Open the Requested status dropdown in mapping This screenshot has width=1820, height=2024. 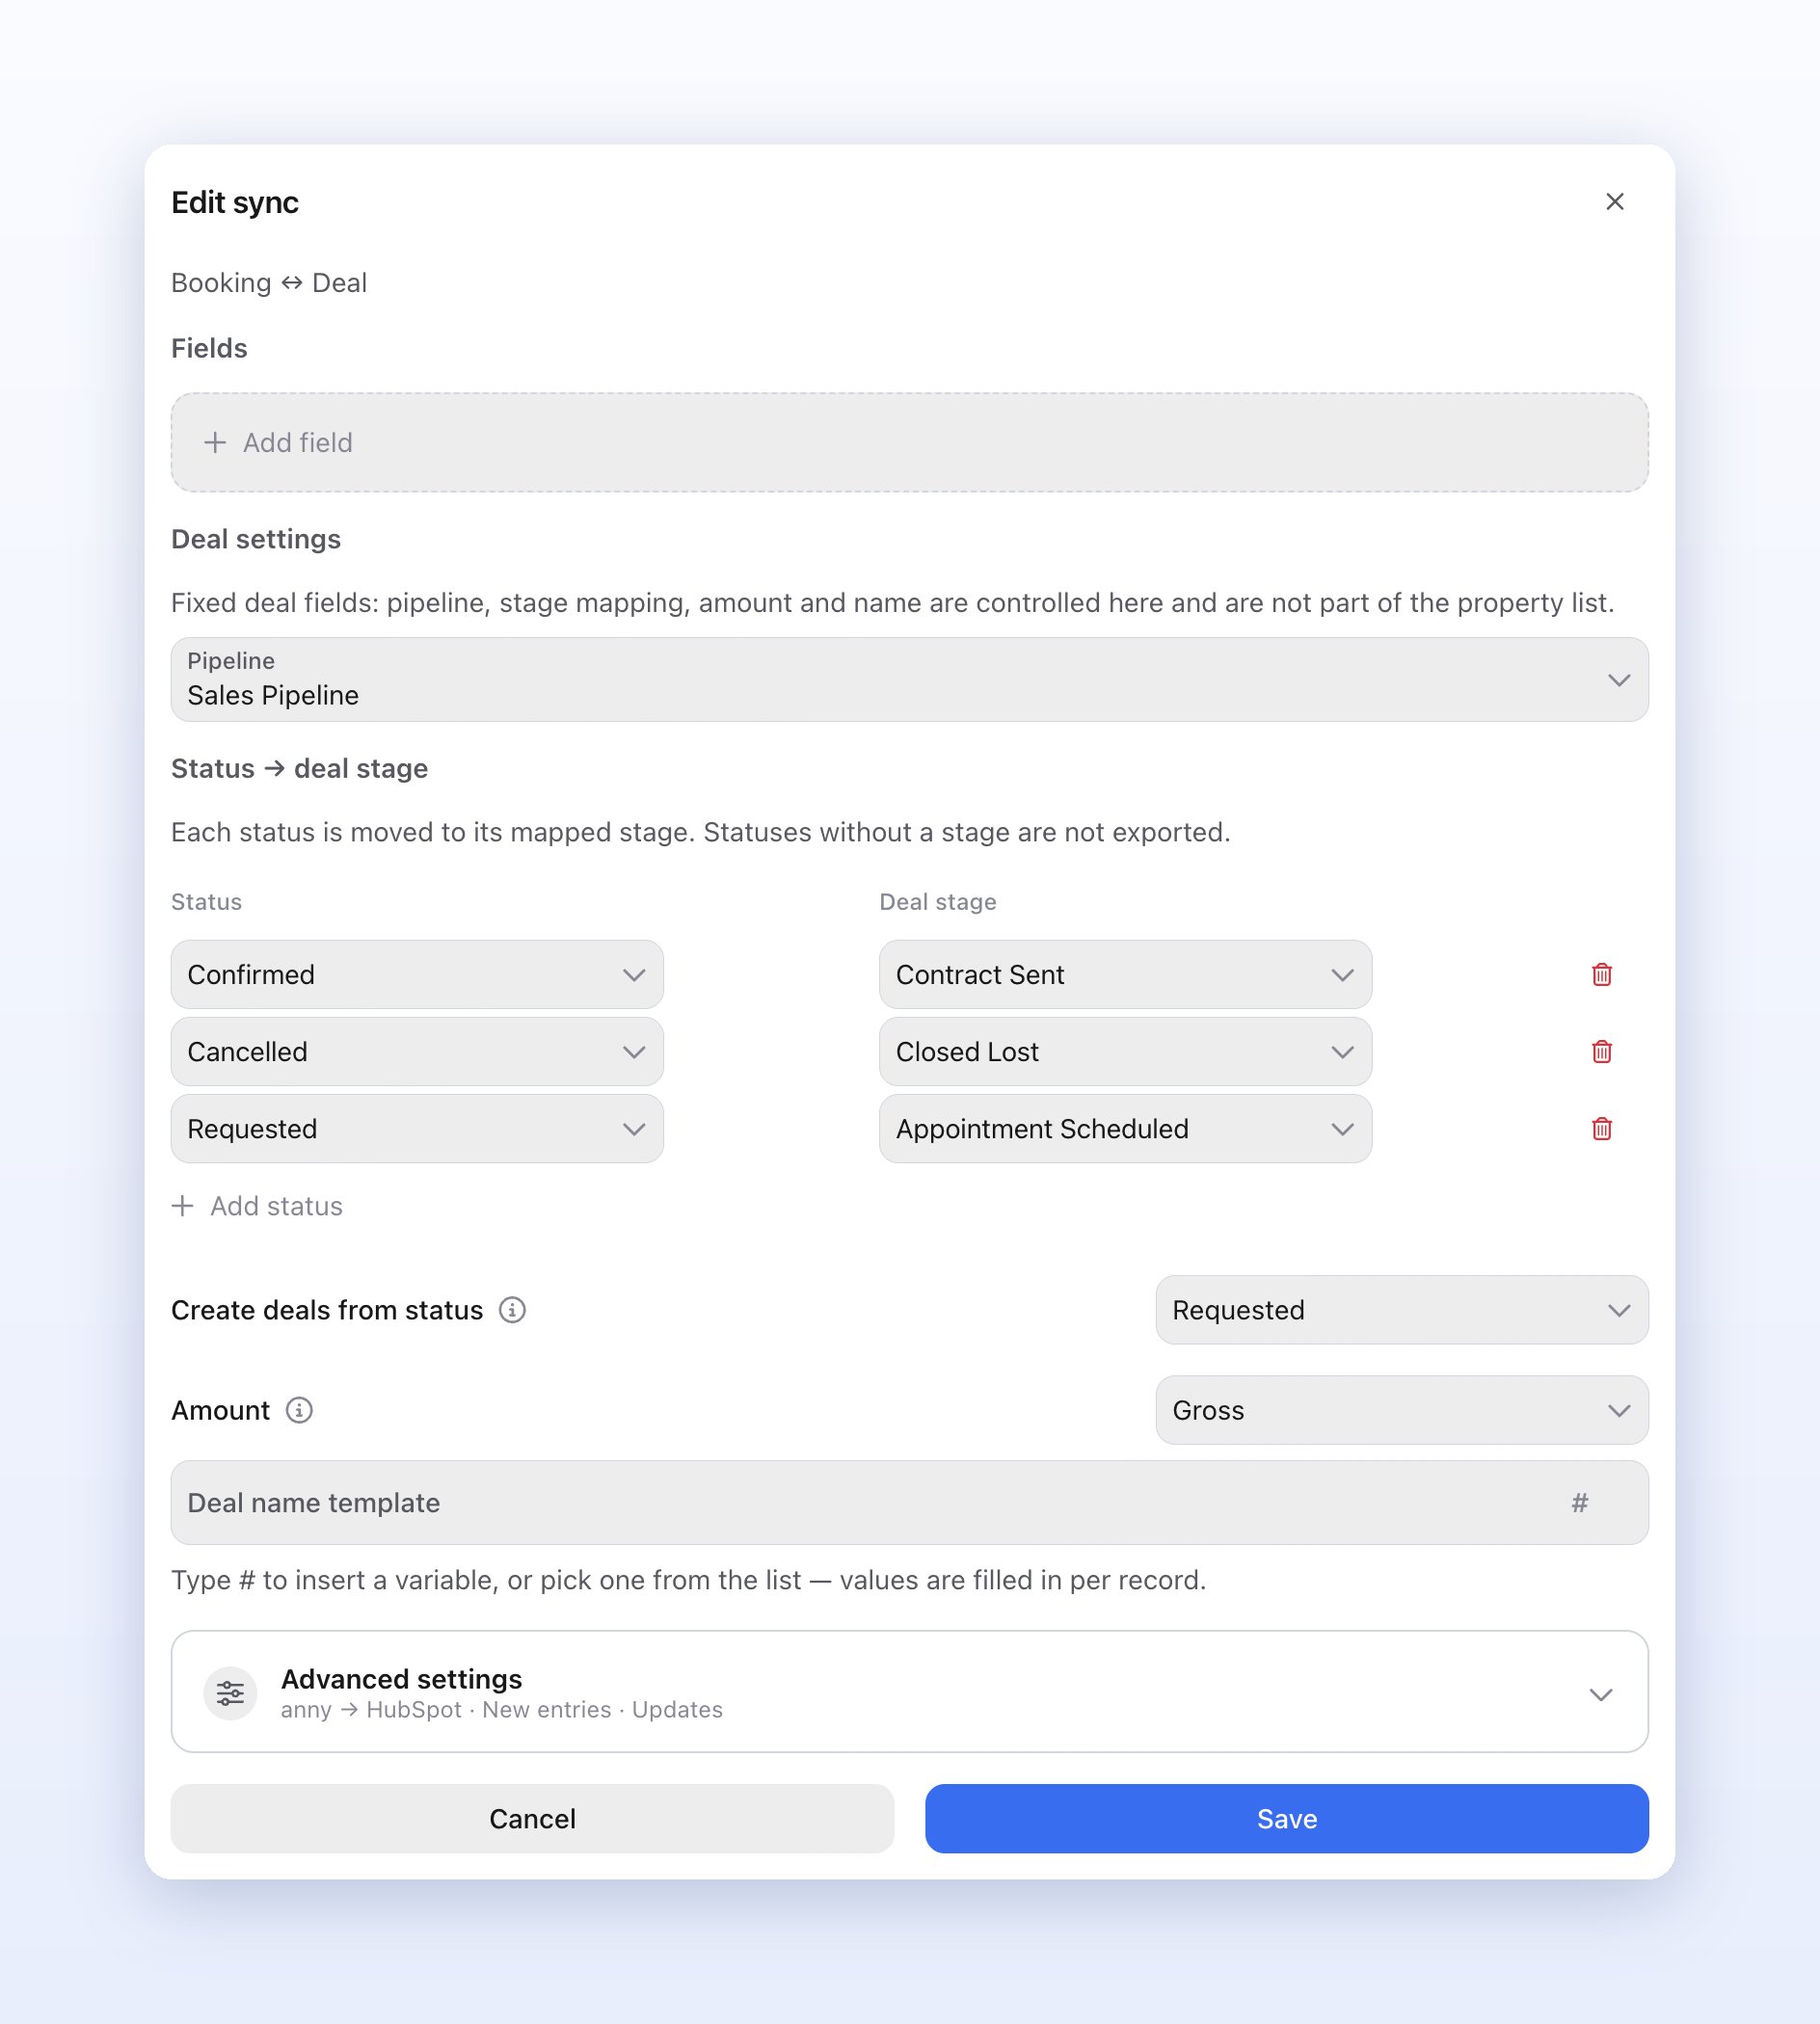coord(417,1128)
